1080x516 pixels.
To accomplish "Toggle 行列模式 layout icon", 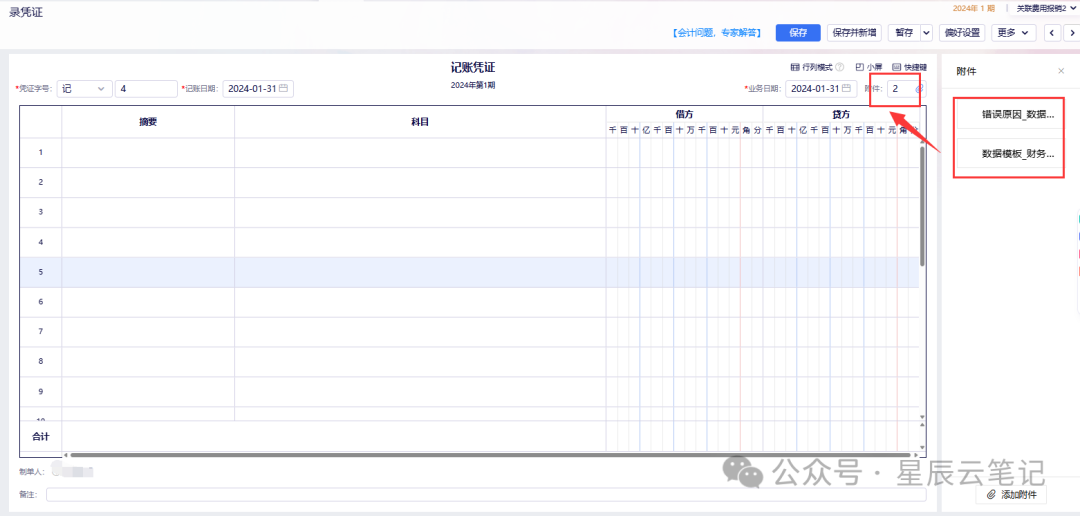I will click(x=795, y=68).
